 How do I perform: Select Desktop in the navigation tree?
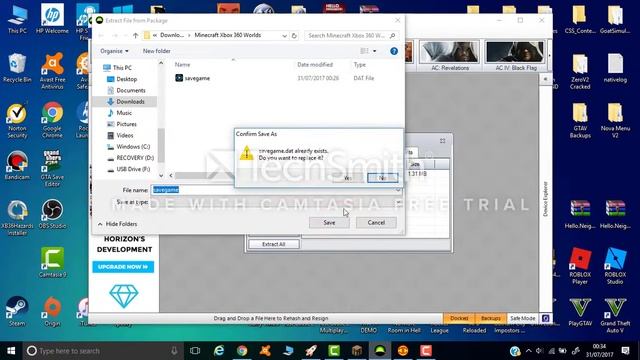pos(127,79)
